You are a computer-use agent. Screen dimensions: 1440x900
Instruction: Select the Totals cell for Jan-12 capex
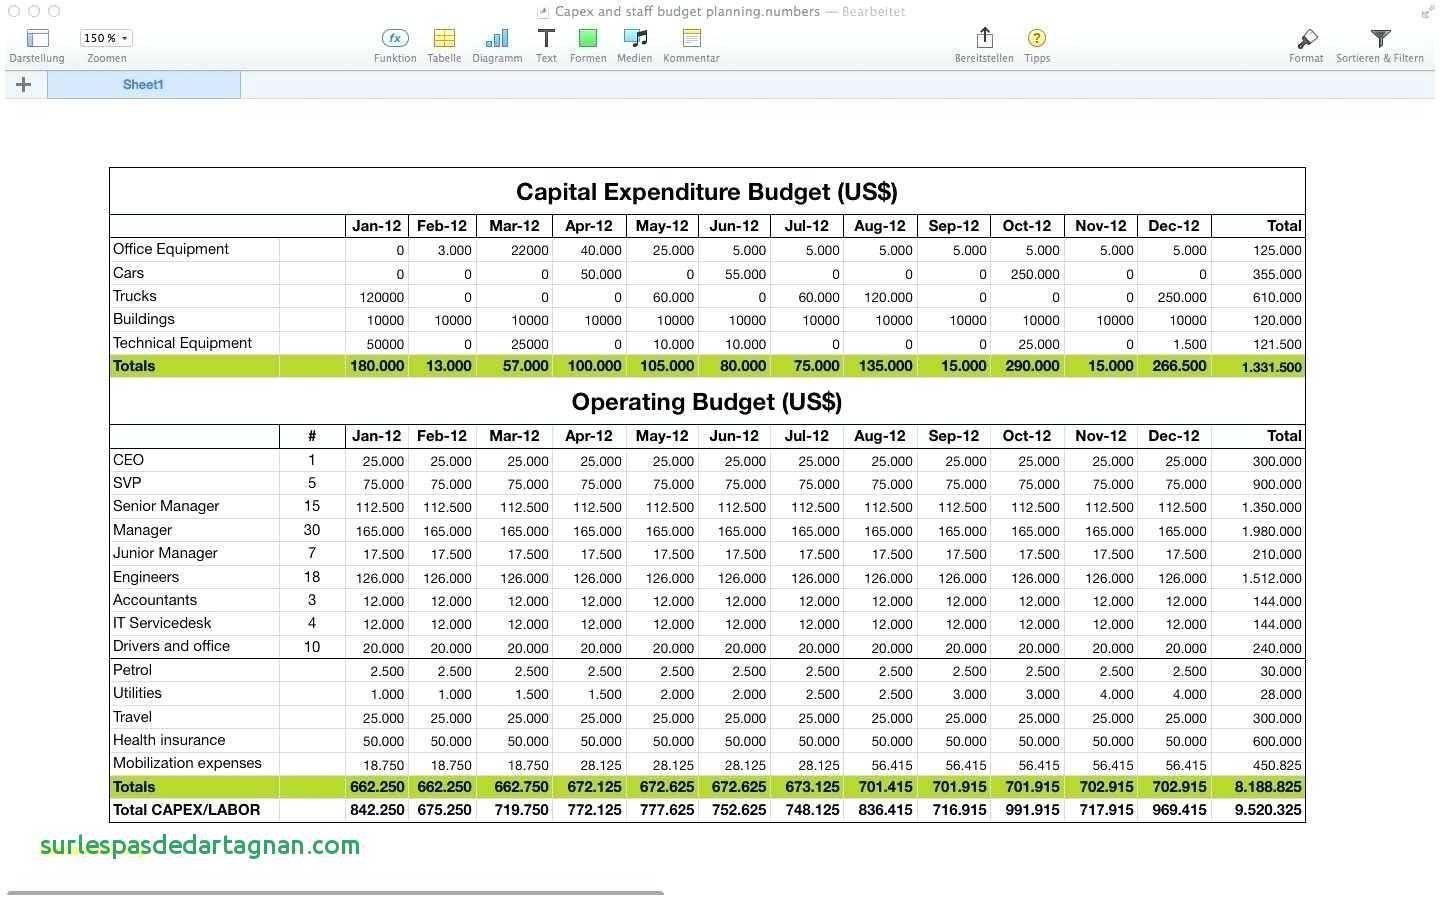[377, 366]
